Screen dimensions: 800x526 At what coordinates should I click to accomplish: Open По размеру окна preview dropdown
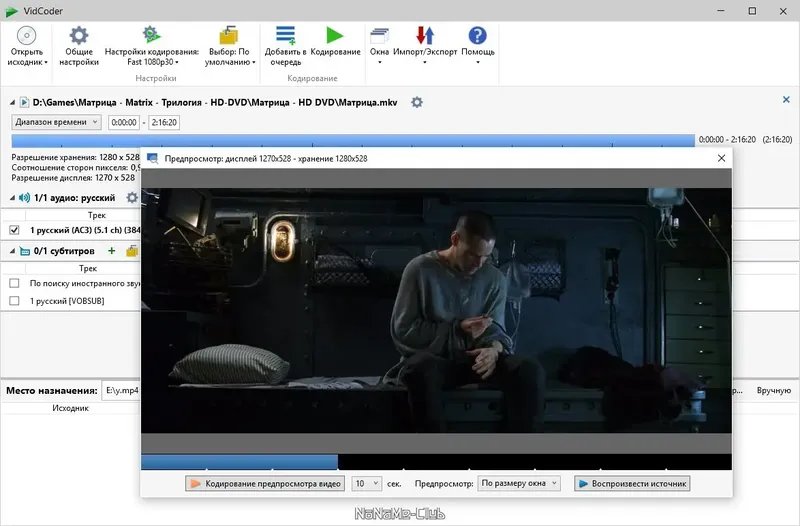pos(519,483)
